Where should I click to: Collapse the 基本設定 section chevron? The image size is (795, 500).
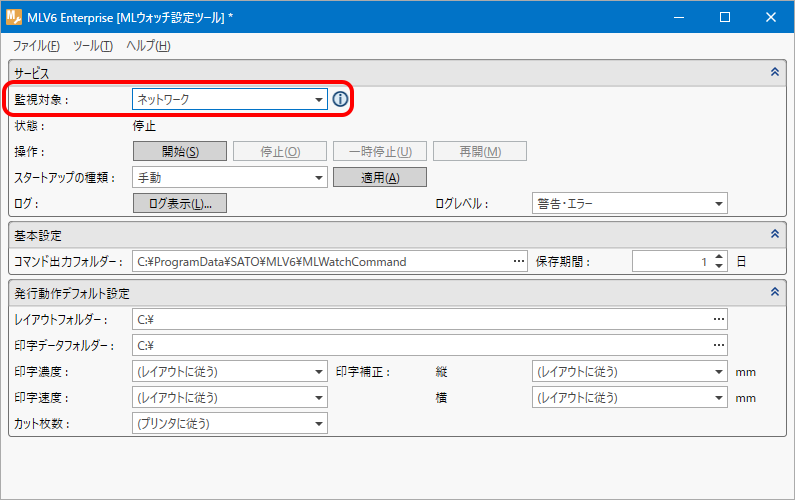pos(775,234)
